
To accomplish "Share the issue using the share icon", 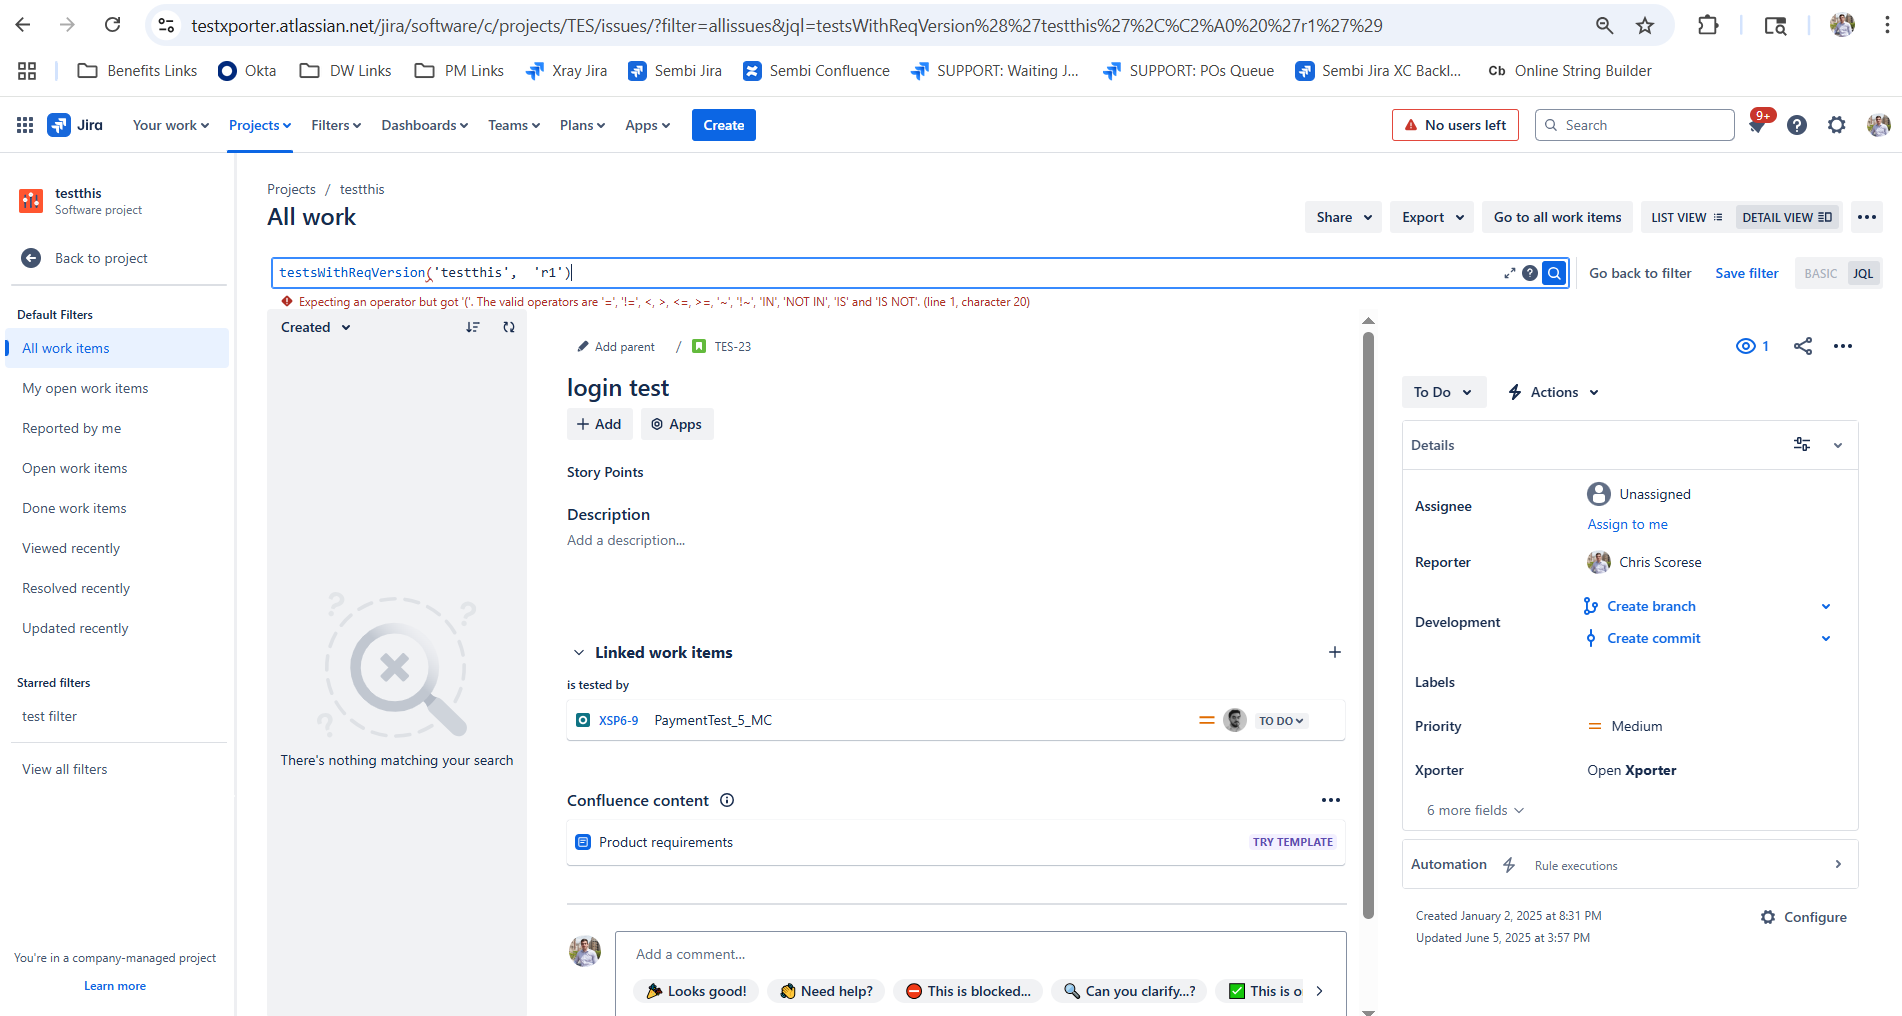I will click(x=1803, y=346).
